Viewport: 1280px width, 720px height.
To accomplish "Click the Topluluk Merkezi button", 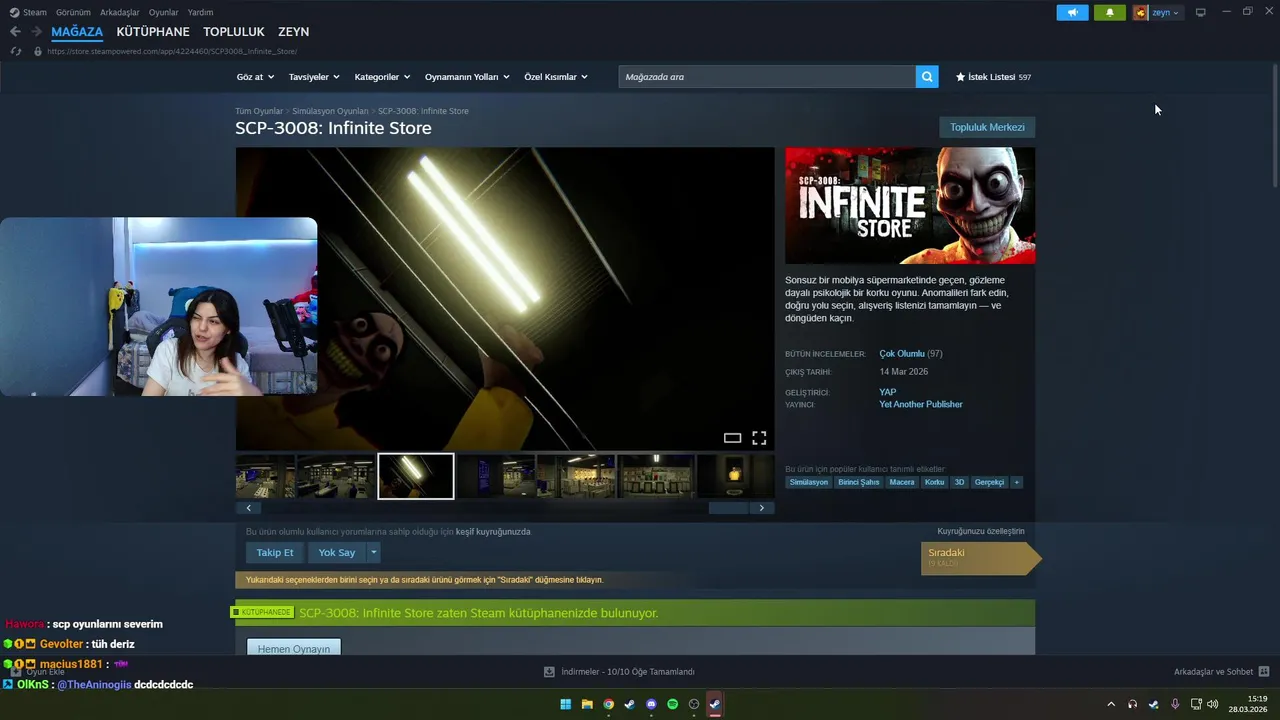I will [987, 127].
